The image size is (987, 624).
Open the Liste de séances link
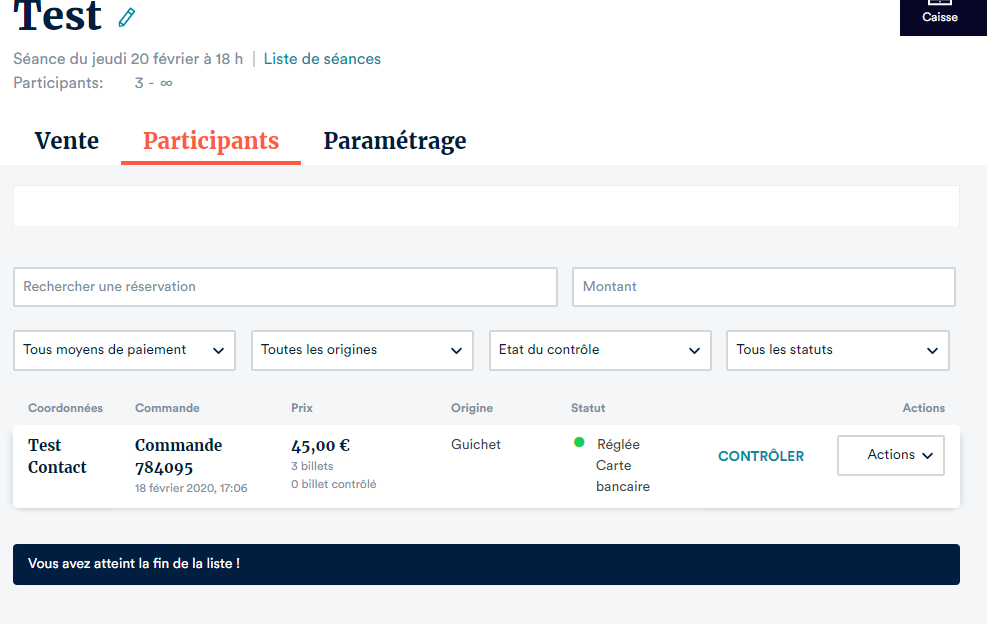[322, 59]
